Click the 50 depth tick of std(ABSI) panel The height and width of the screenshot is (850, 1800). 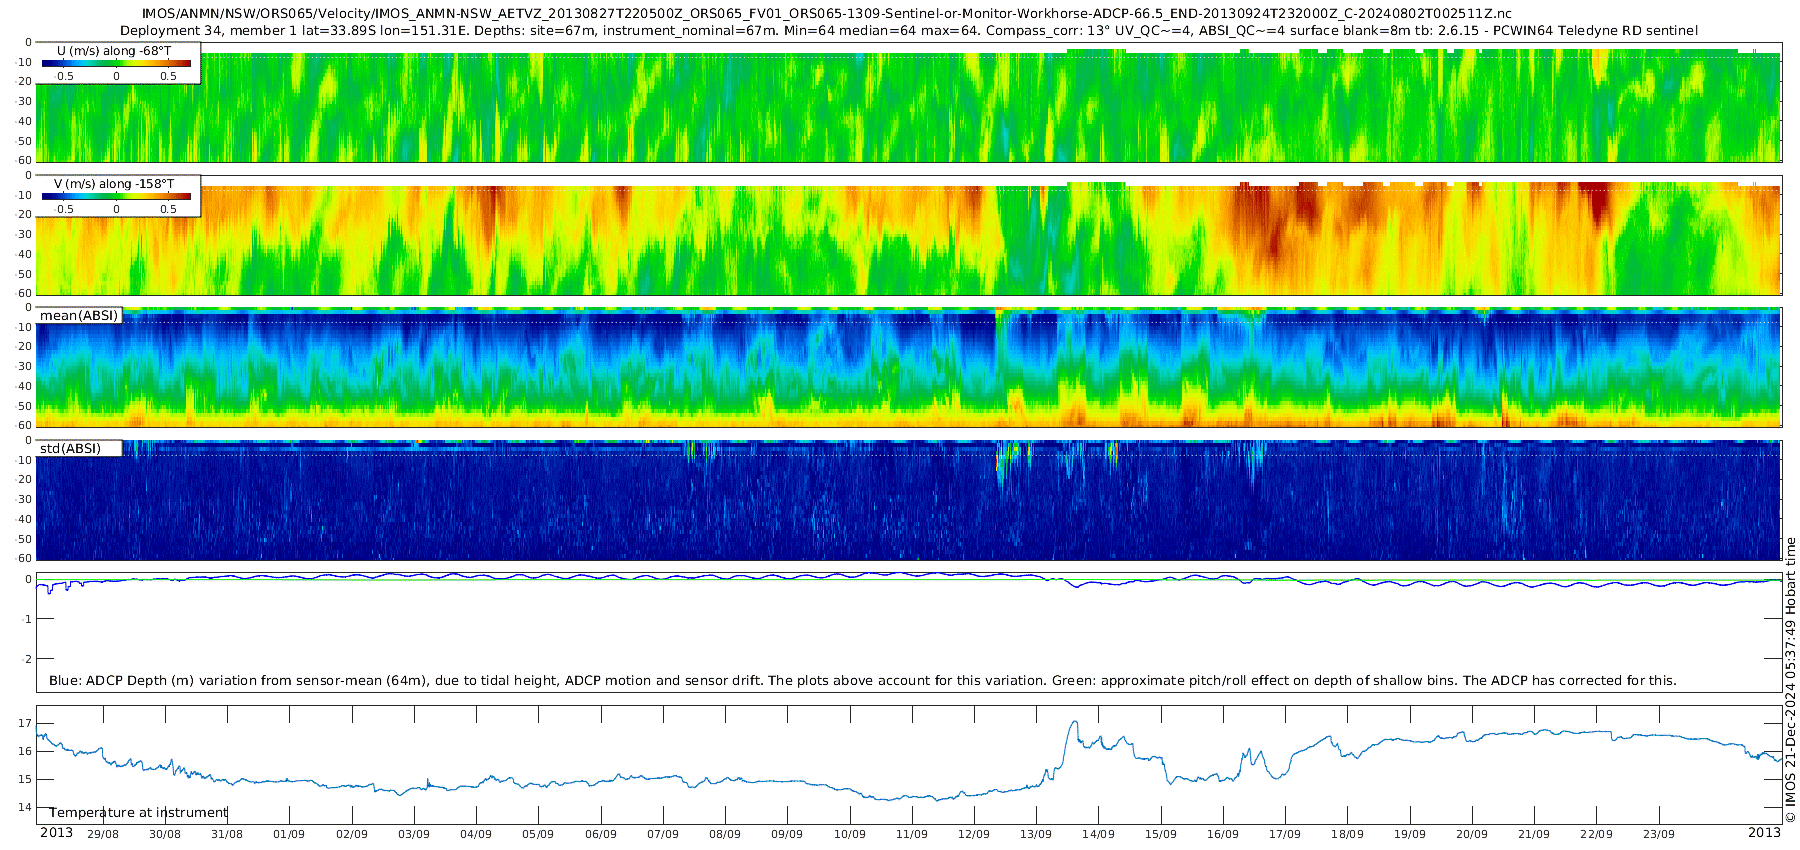[25, 540]
